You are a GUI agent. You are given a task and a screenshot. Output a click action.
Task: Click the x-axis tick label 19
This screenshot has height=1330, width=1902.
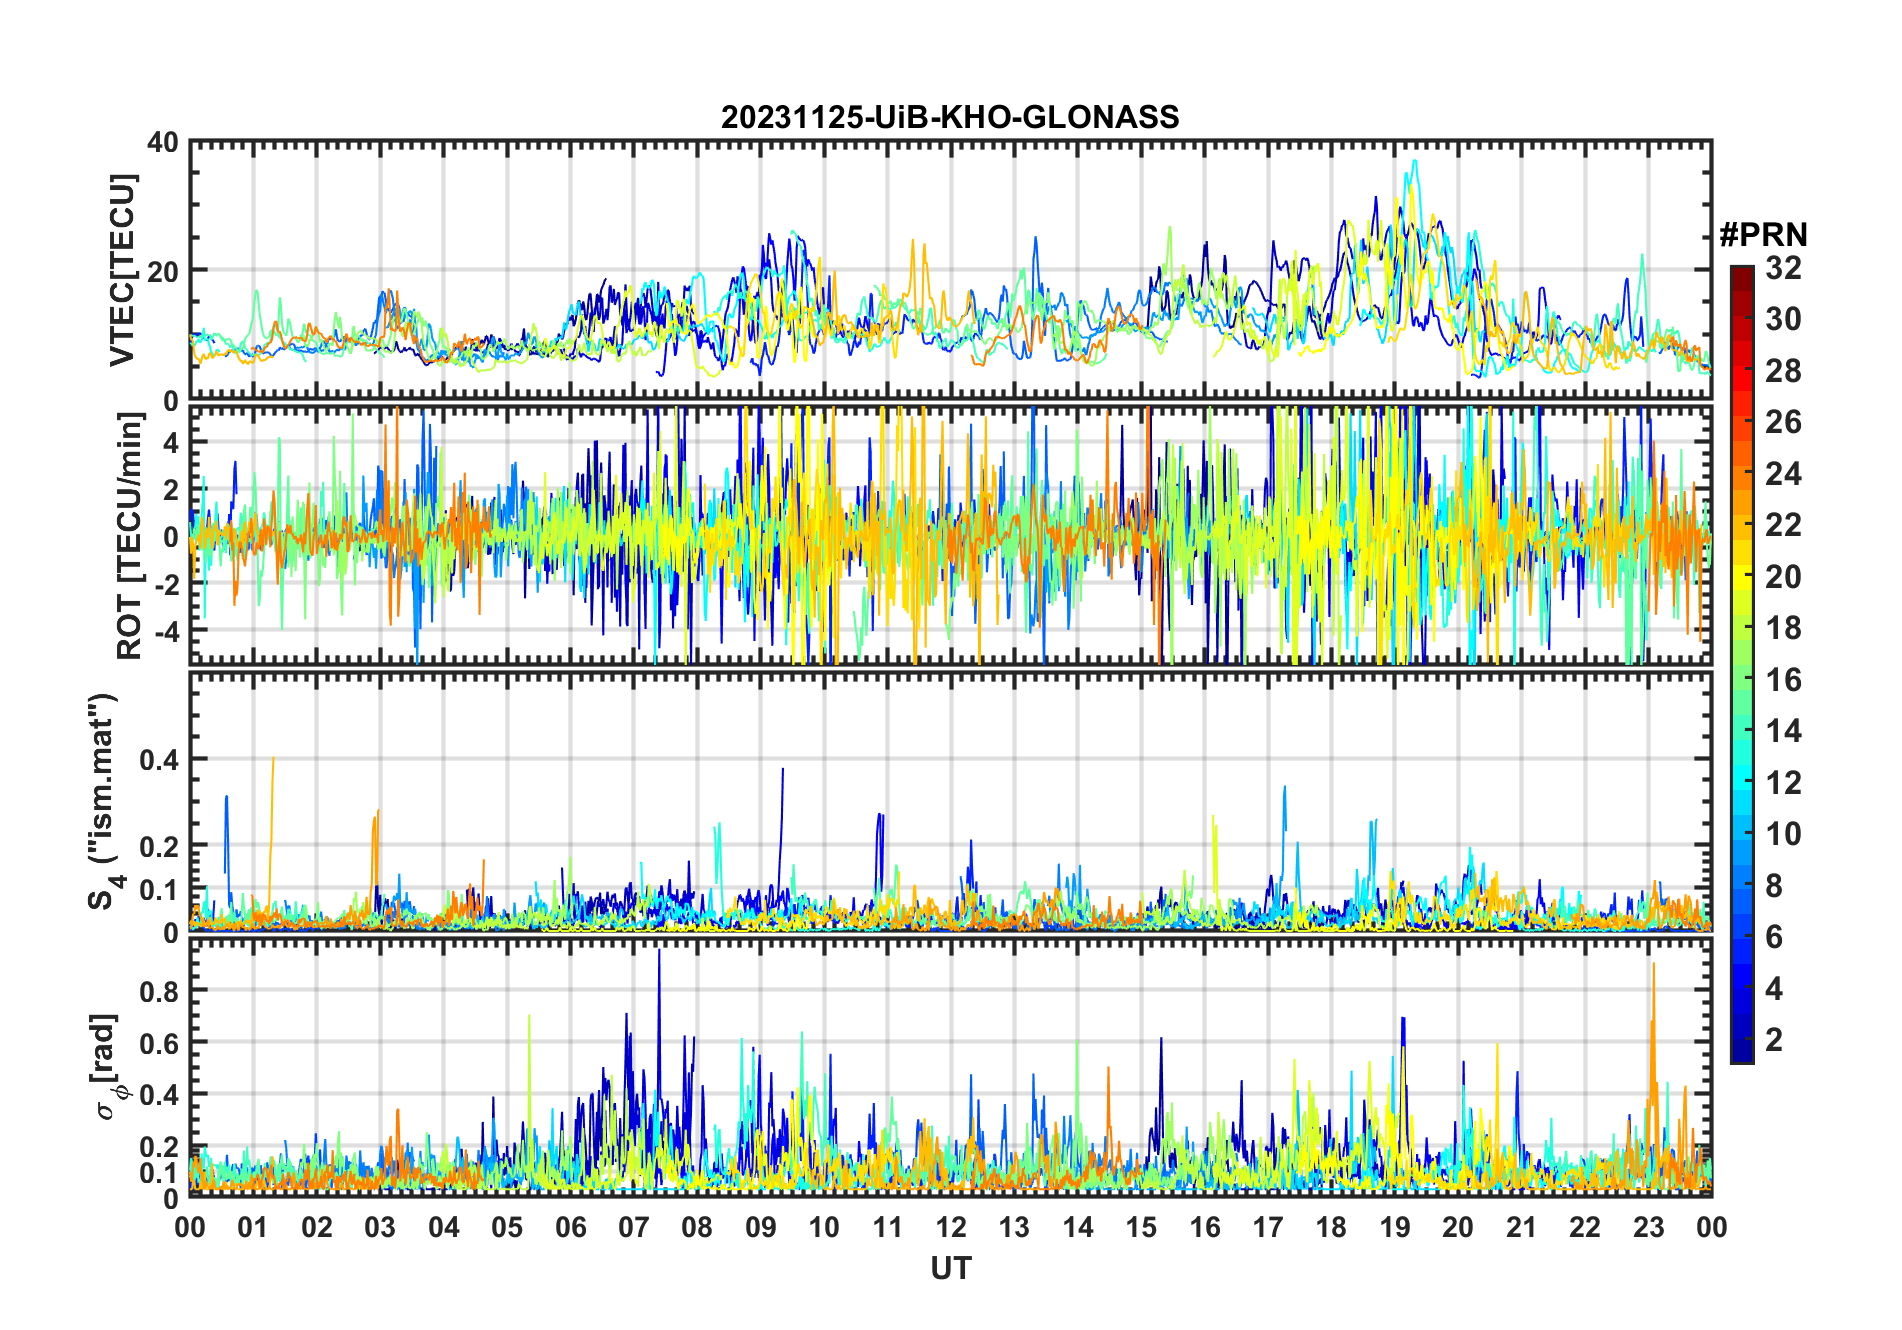[1395, 1228]
